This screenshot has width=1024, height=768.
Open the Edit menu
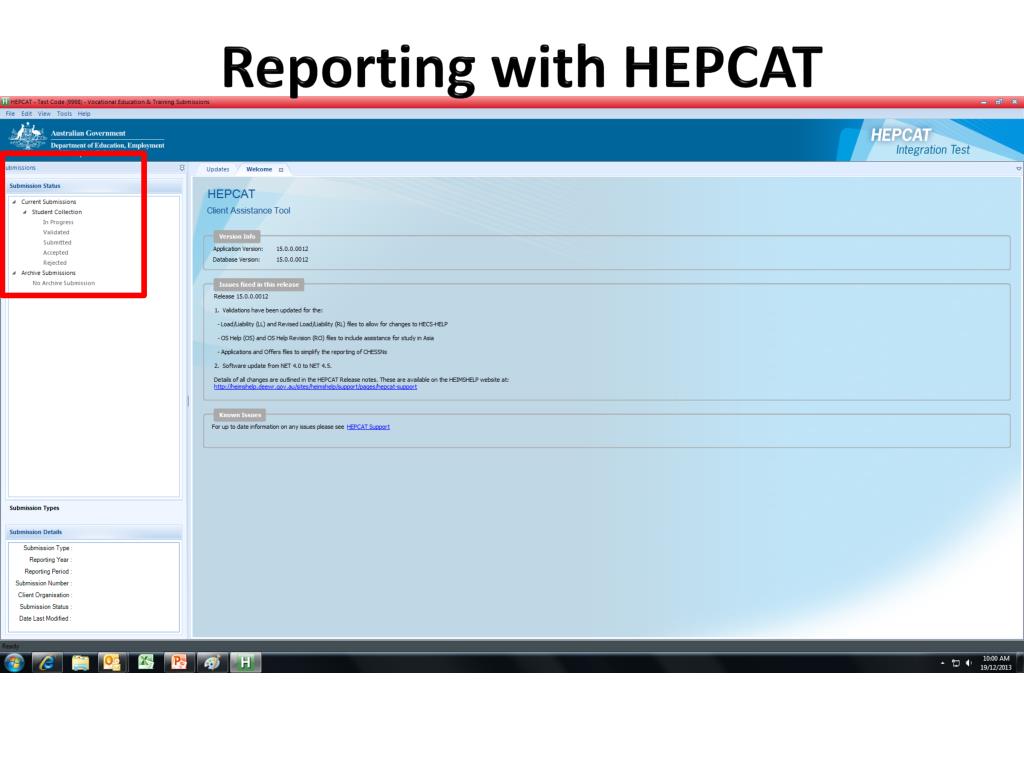tap(26, 114)
